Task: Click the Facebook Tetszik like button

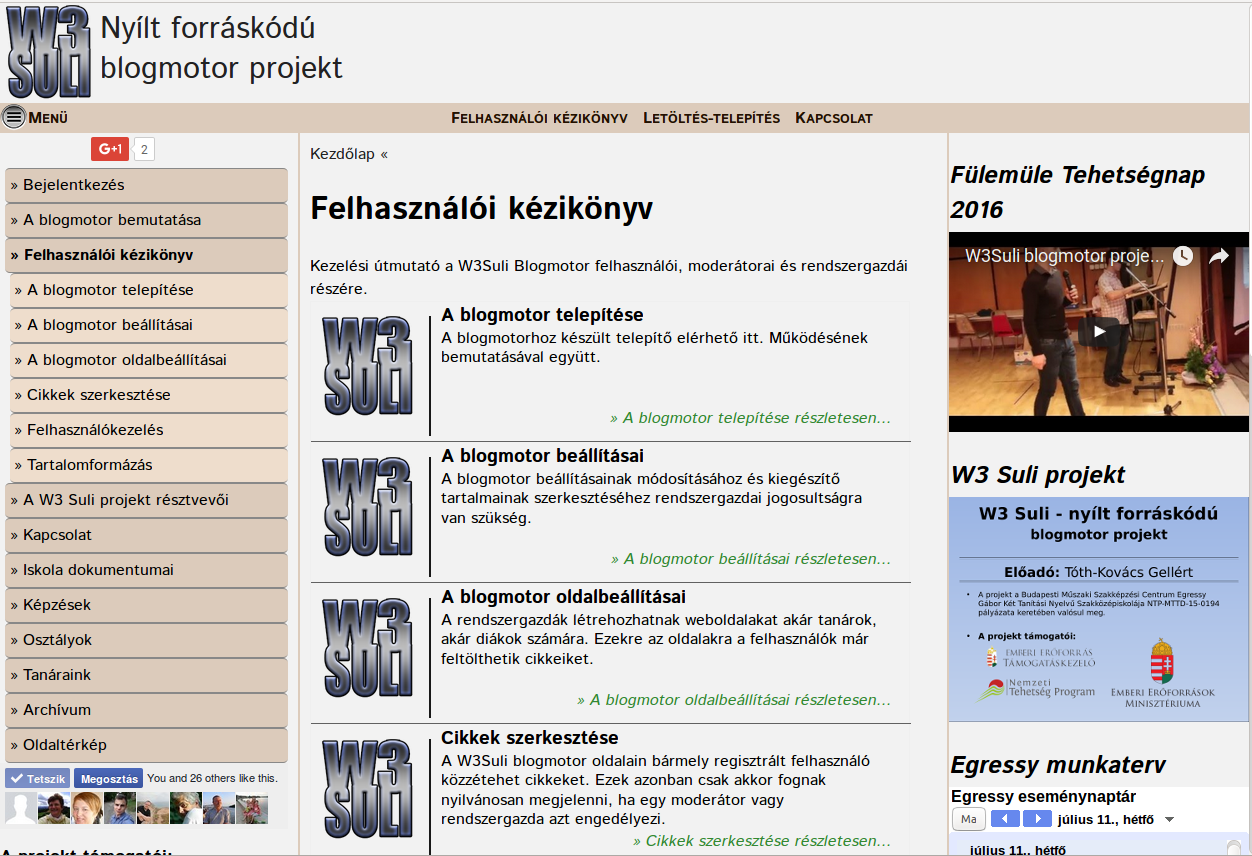Action: pos(37,778)
